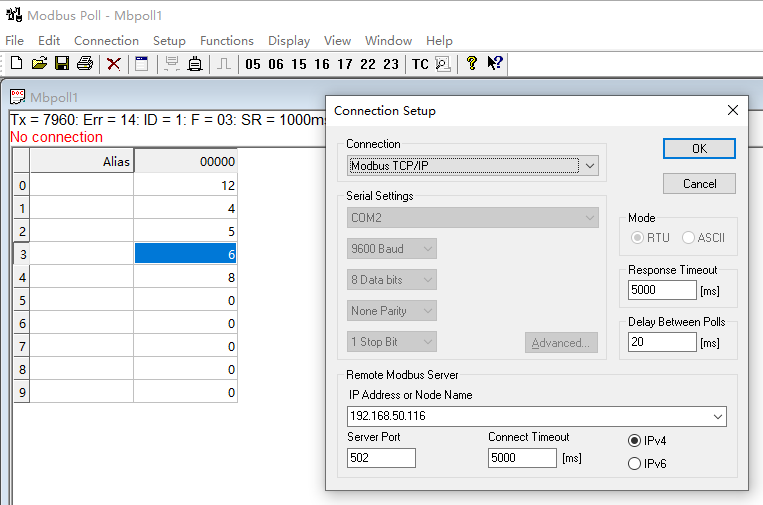Select register row 1 value 4
The image size is (763, 505).
pyautogui.click(x=185, y=208)
